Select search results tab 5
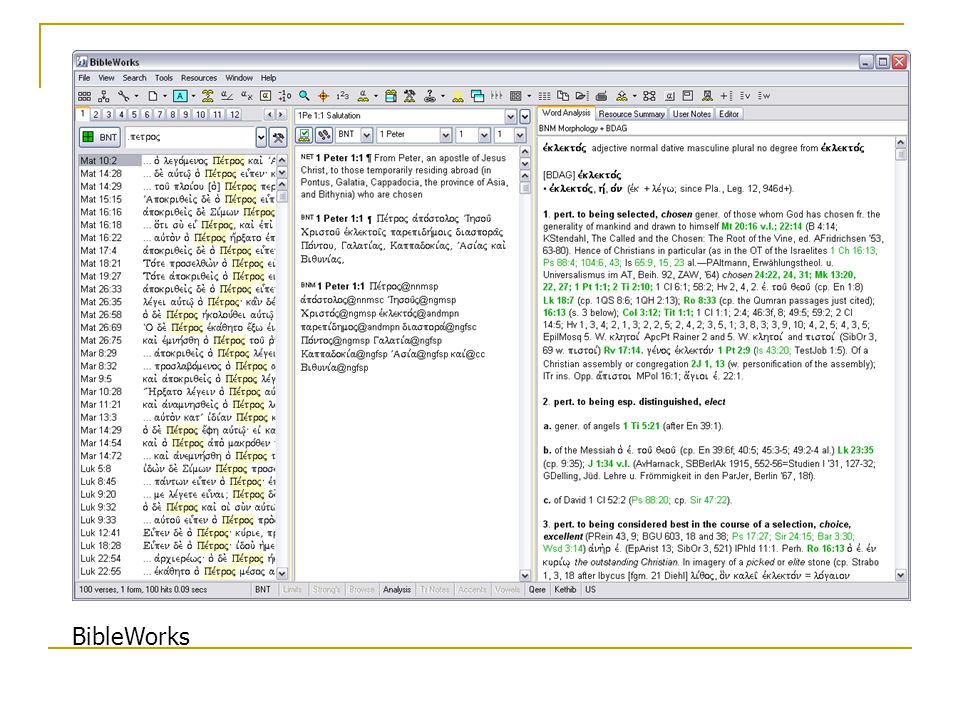 pyautogui.click(x=134, y=114)
